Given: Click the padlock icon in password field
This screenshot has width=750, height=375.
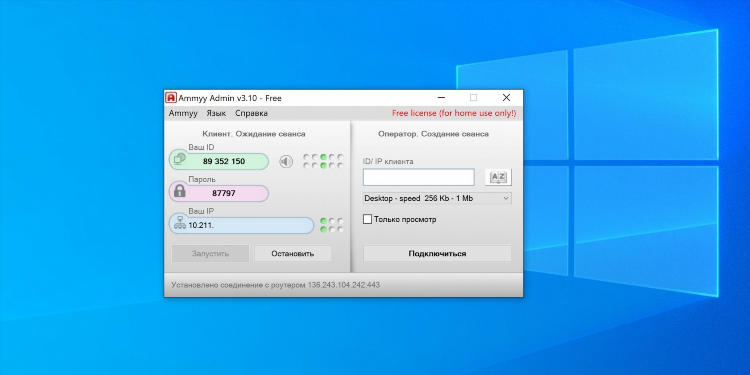Looking at the screenshot, I should [180, 191].
